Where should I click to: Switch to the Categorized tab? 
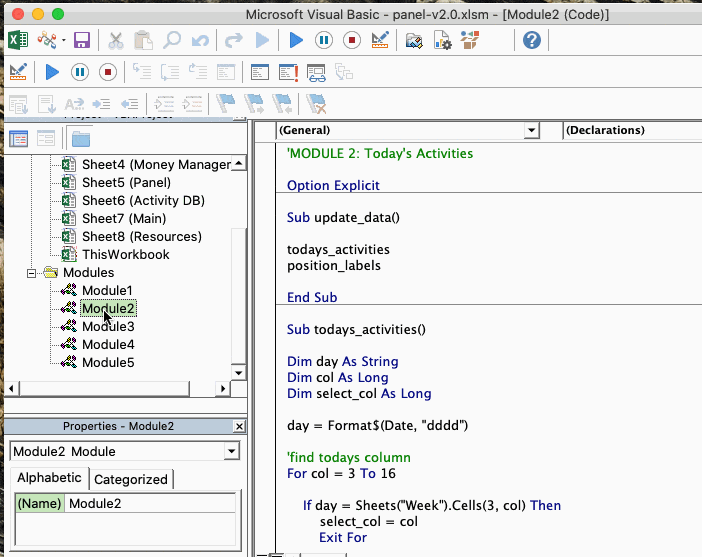coord(131,479)
